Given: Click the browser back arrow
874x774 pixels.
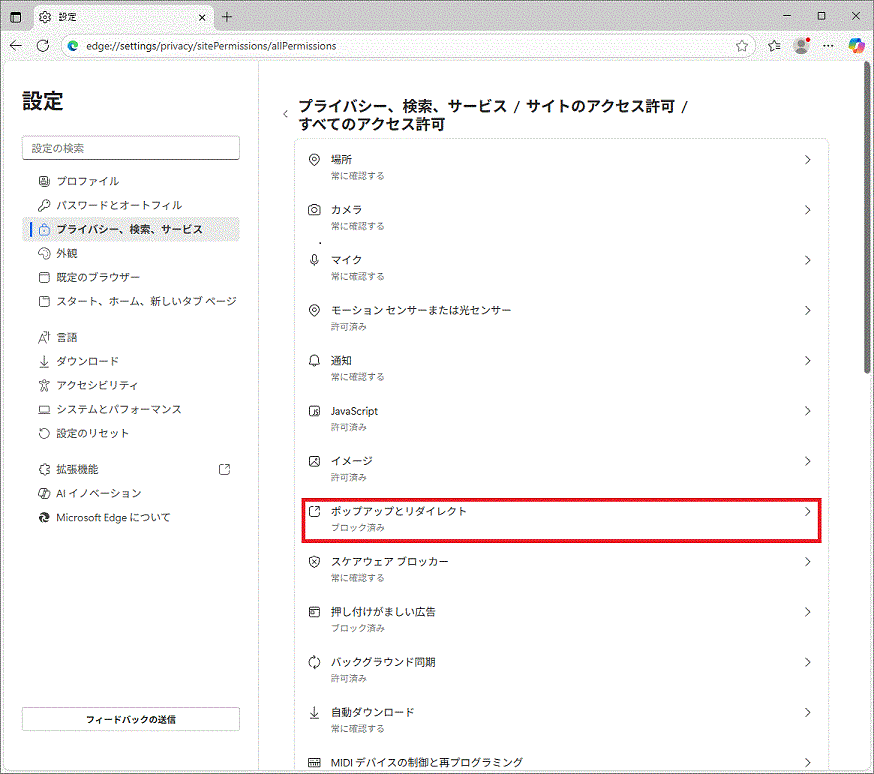Looking at the screenshot, I should pyautogui.click(x=16, y=46).
